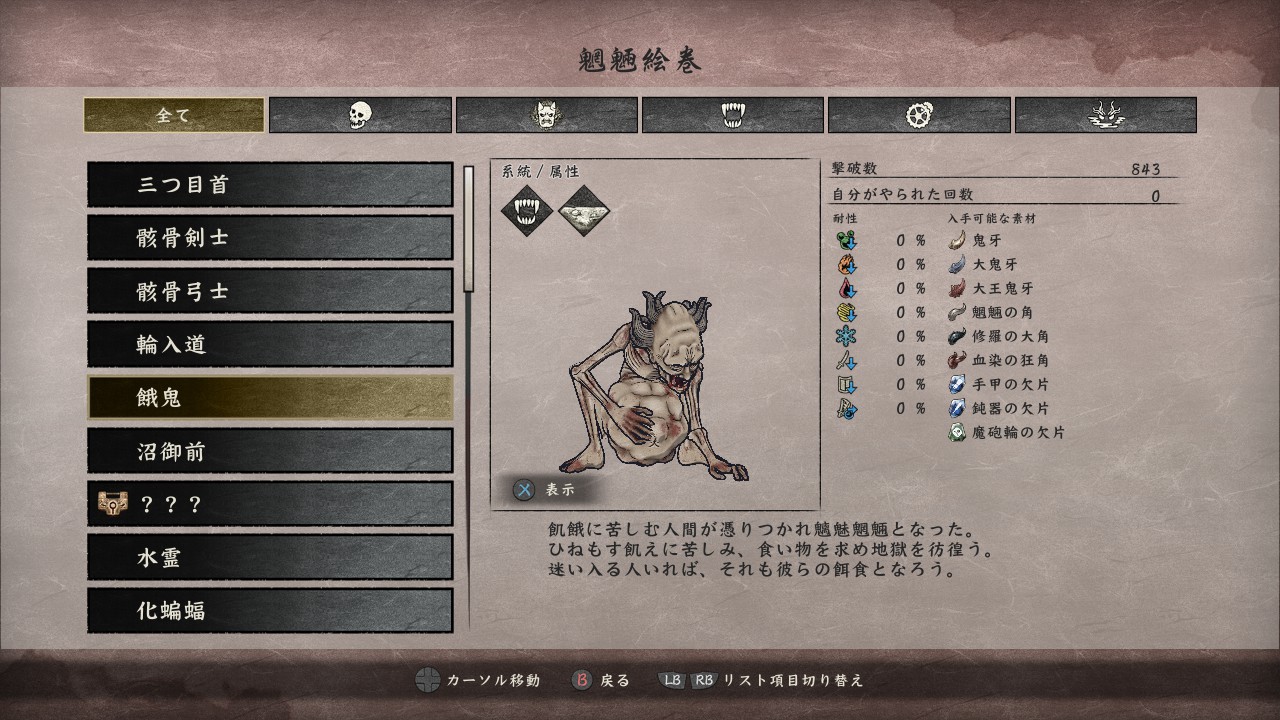Select the gear wheel category tab
1280x720 pixels.
pos(919,115)
